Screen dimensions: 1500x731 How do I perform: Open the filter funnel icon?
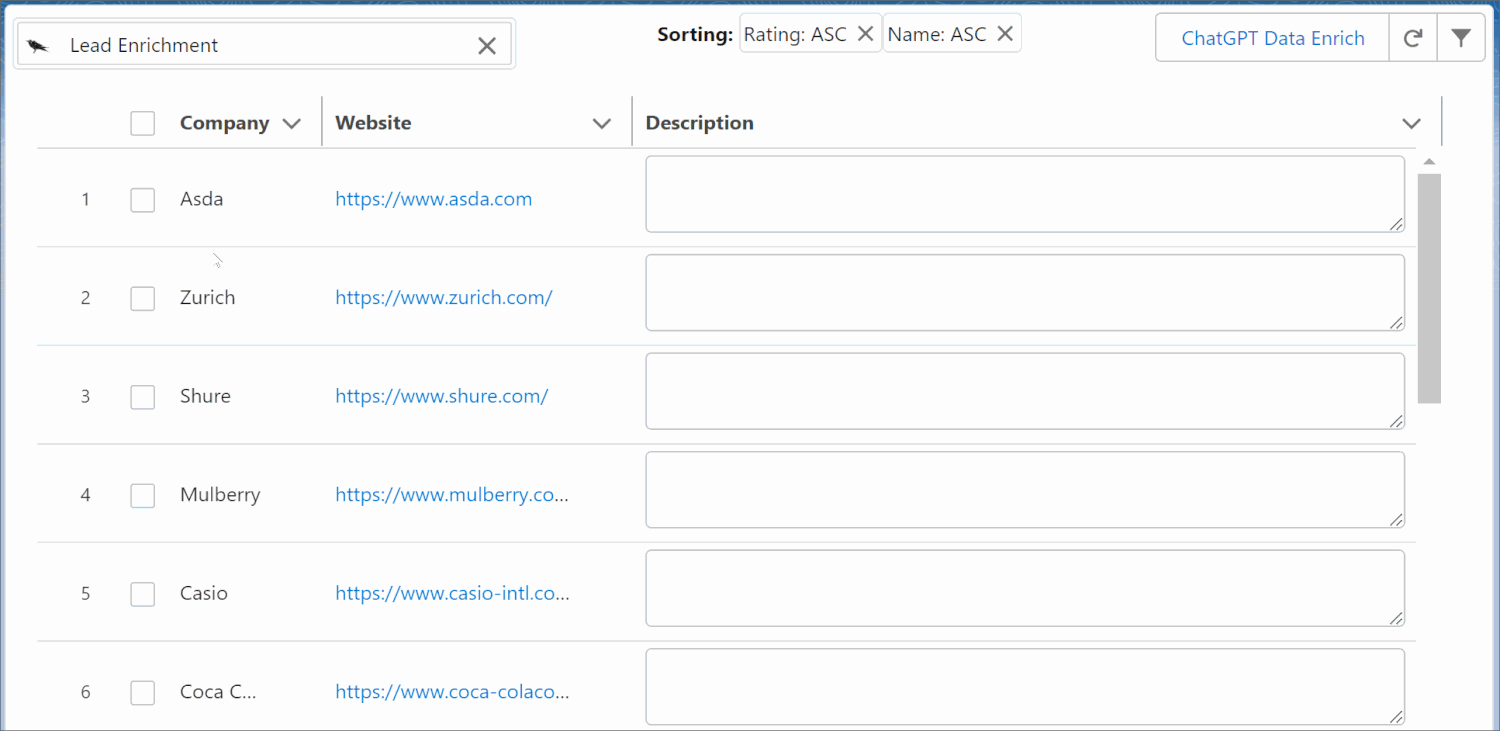[x=1461, y=38]
